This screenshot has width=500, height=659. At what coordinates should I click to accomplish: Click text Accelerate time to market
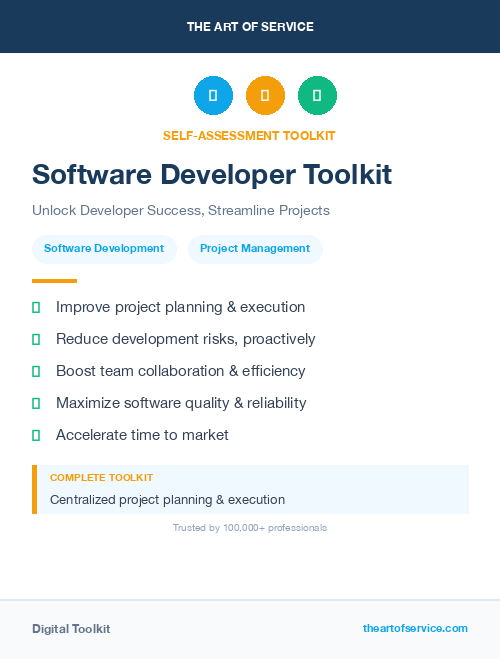click(x=142, y=435)
